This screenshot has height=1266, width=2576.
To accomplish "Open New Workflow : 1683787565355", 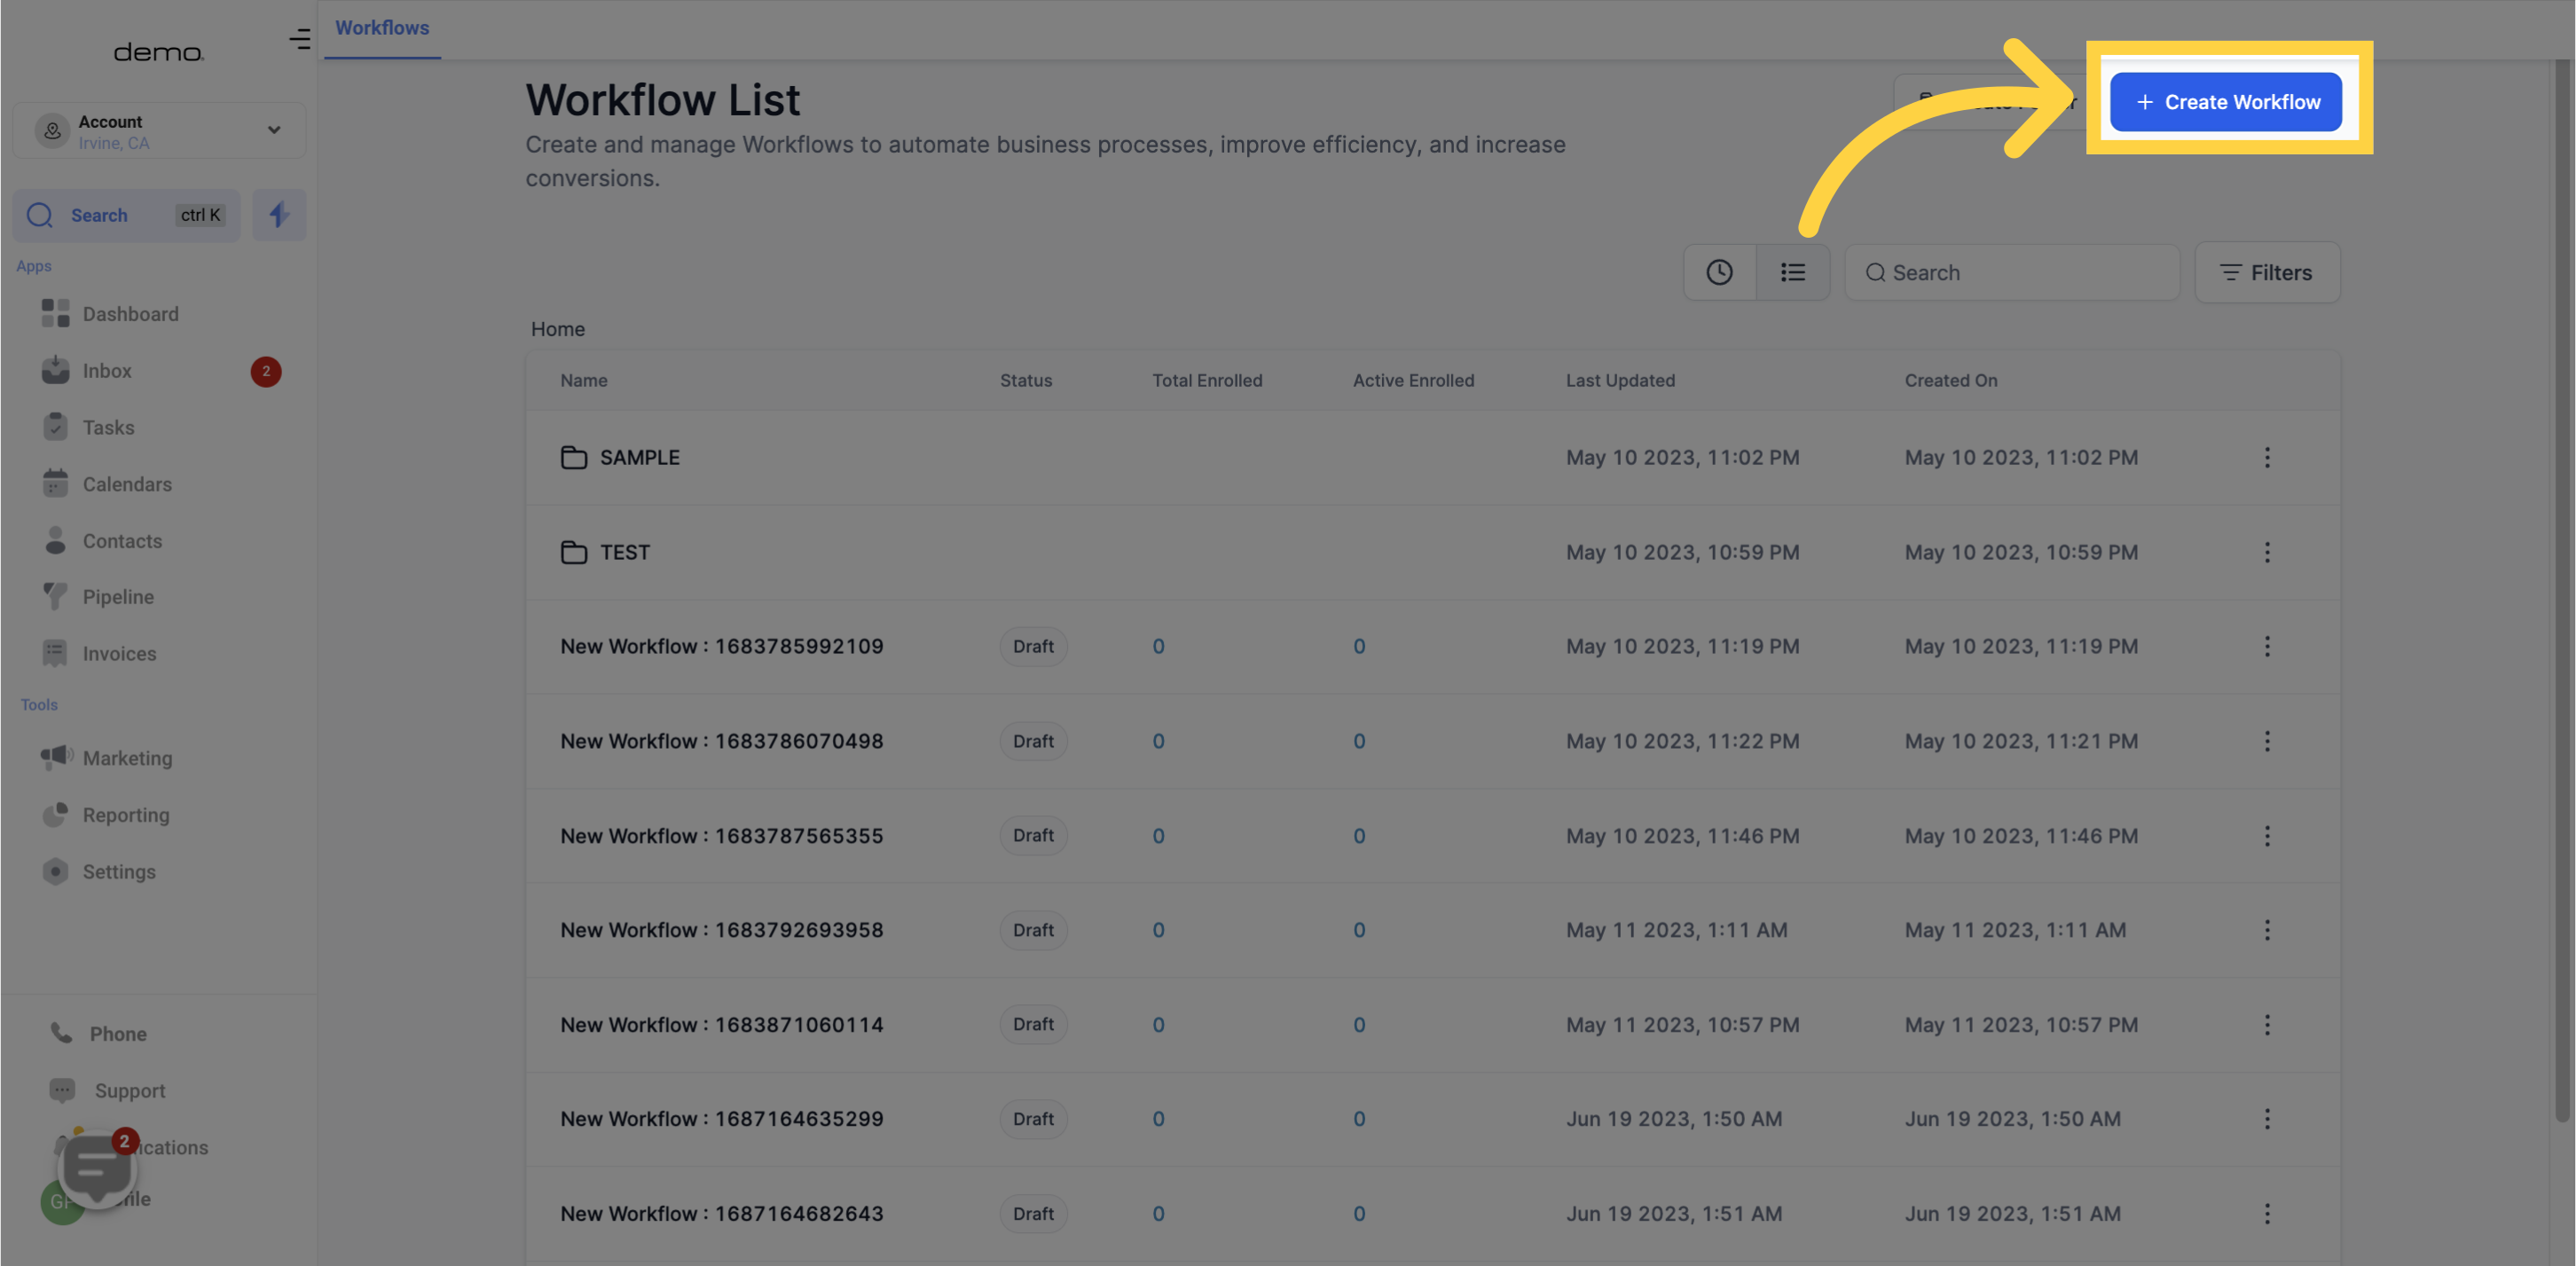I will point(721,836).
